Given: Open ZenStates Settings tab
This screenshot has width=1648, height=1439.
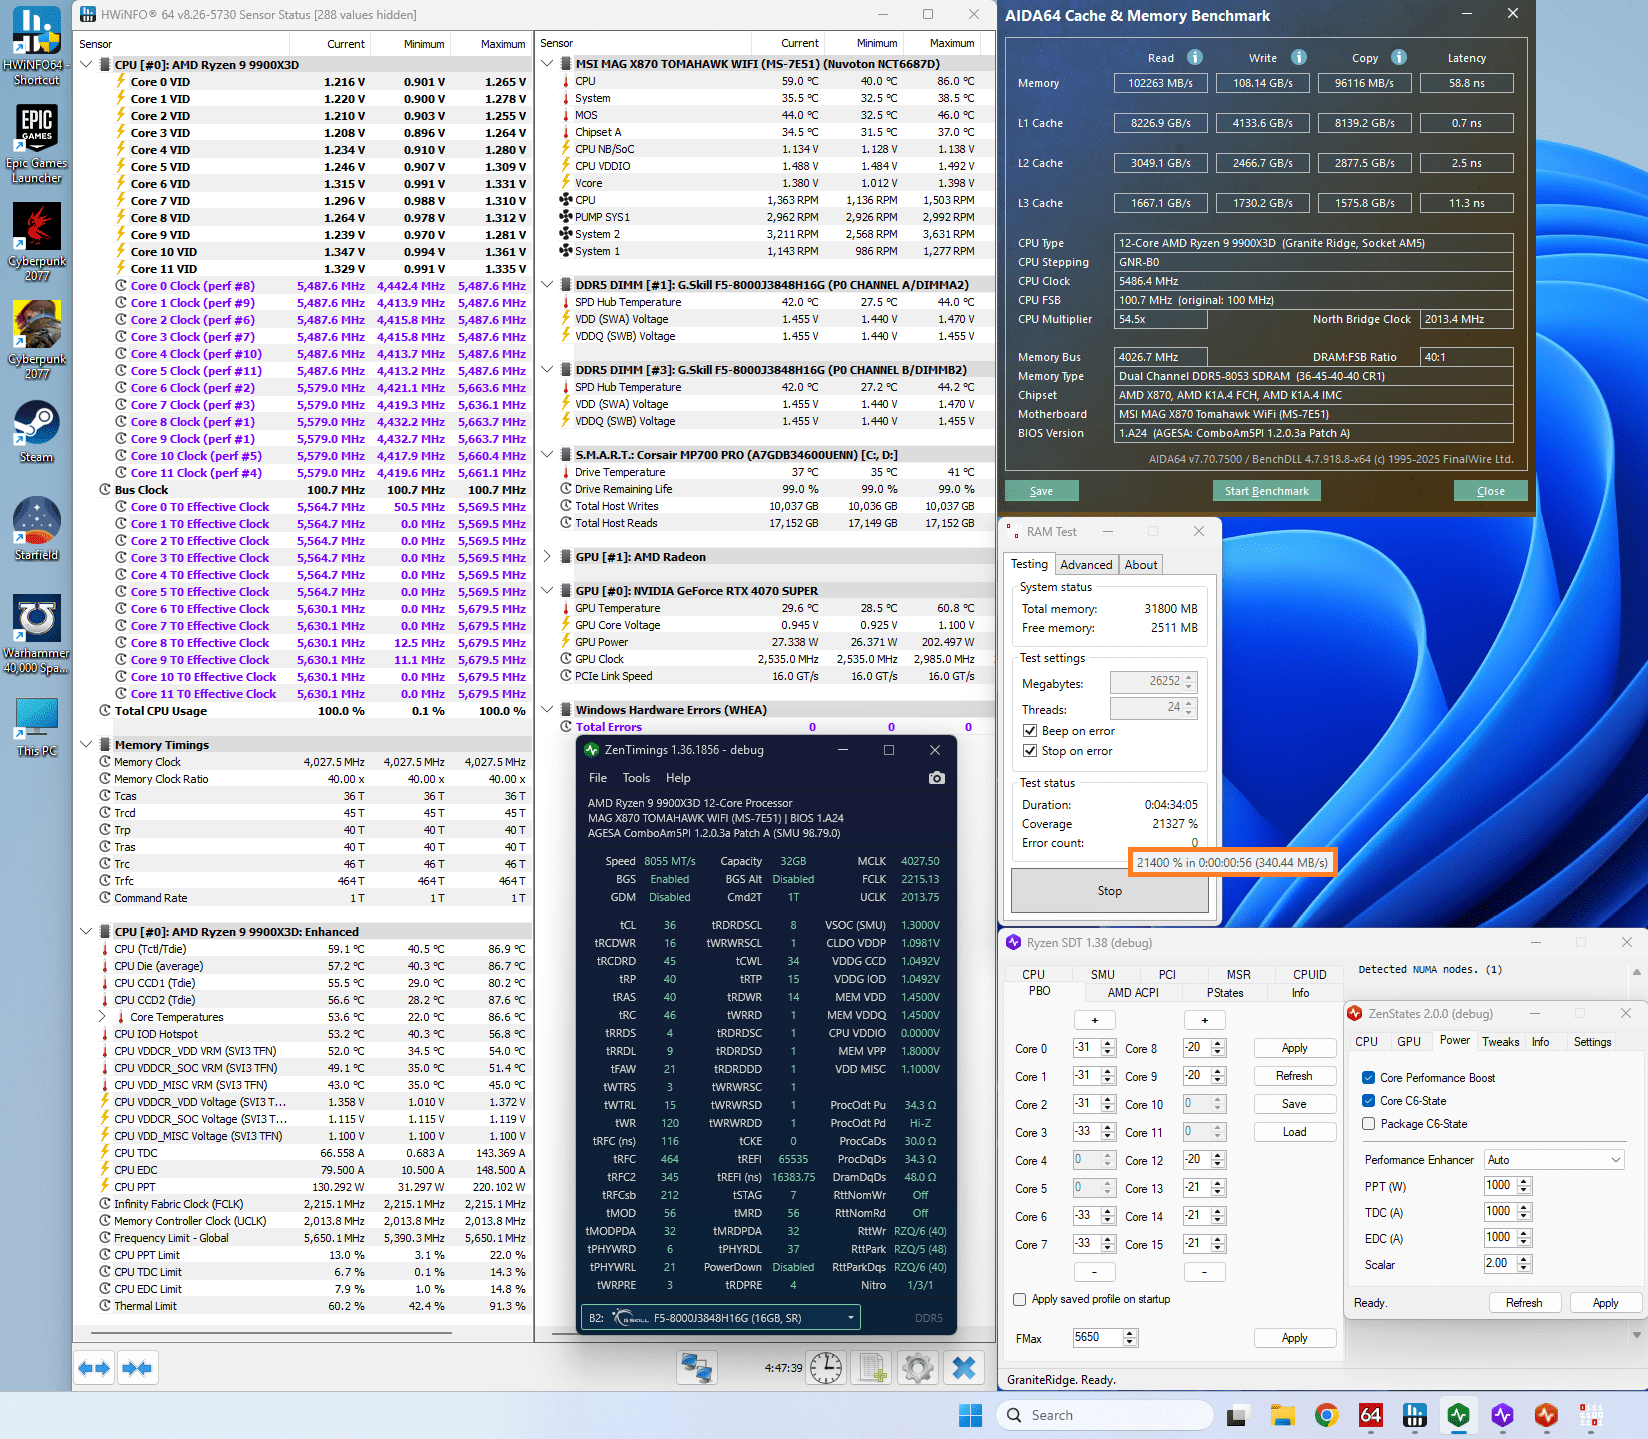Looking at the screenshot, I should coord(1592,1042).
